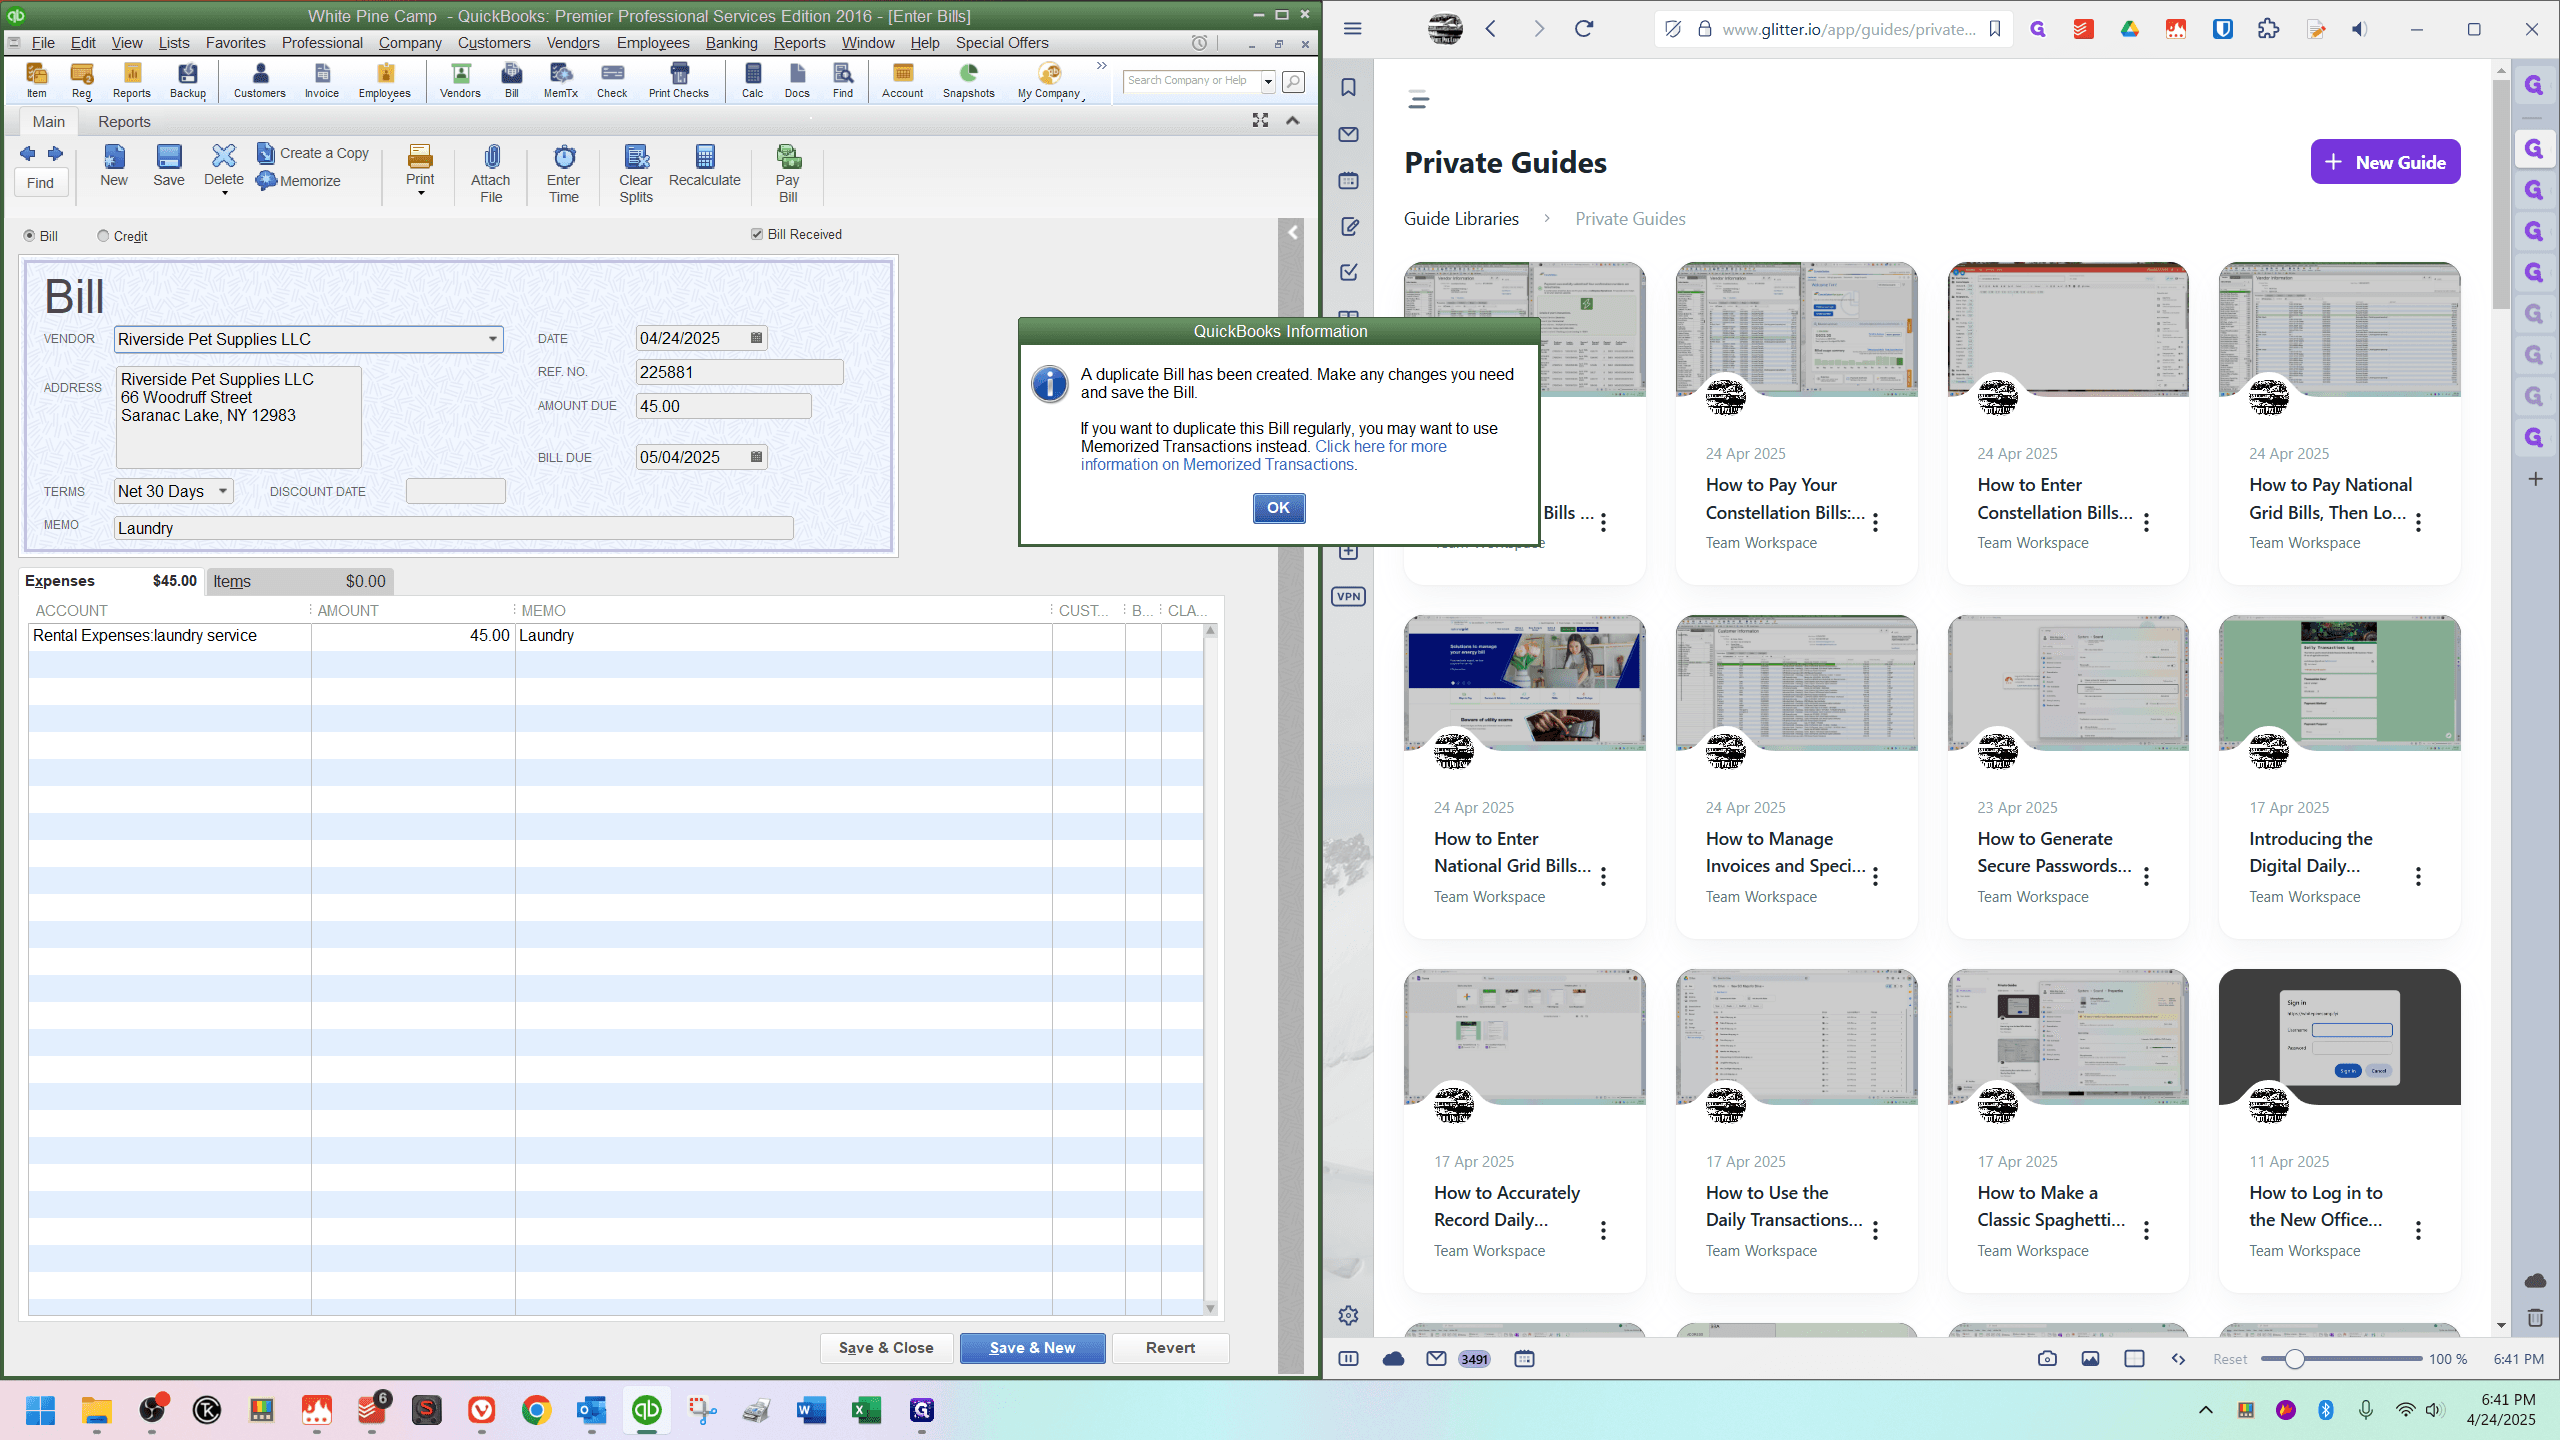
Task: Click the Pay Bill icon
Action: click(788, 173)
